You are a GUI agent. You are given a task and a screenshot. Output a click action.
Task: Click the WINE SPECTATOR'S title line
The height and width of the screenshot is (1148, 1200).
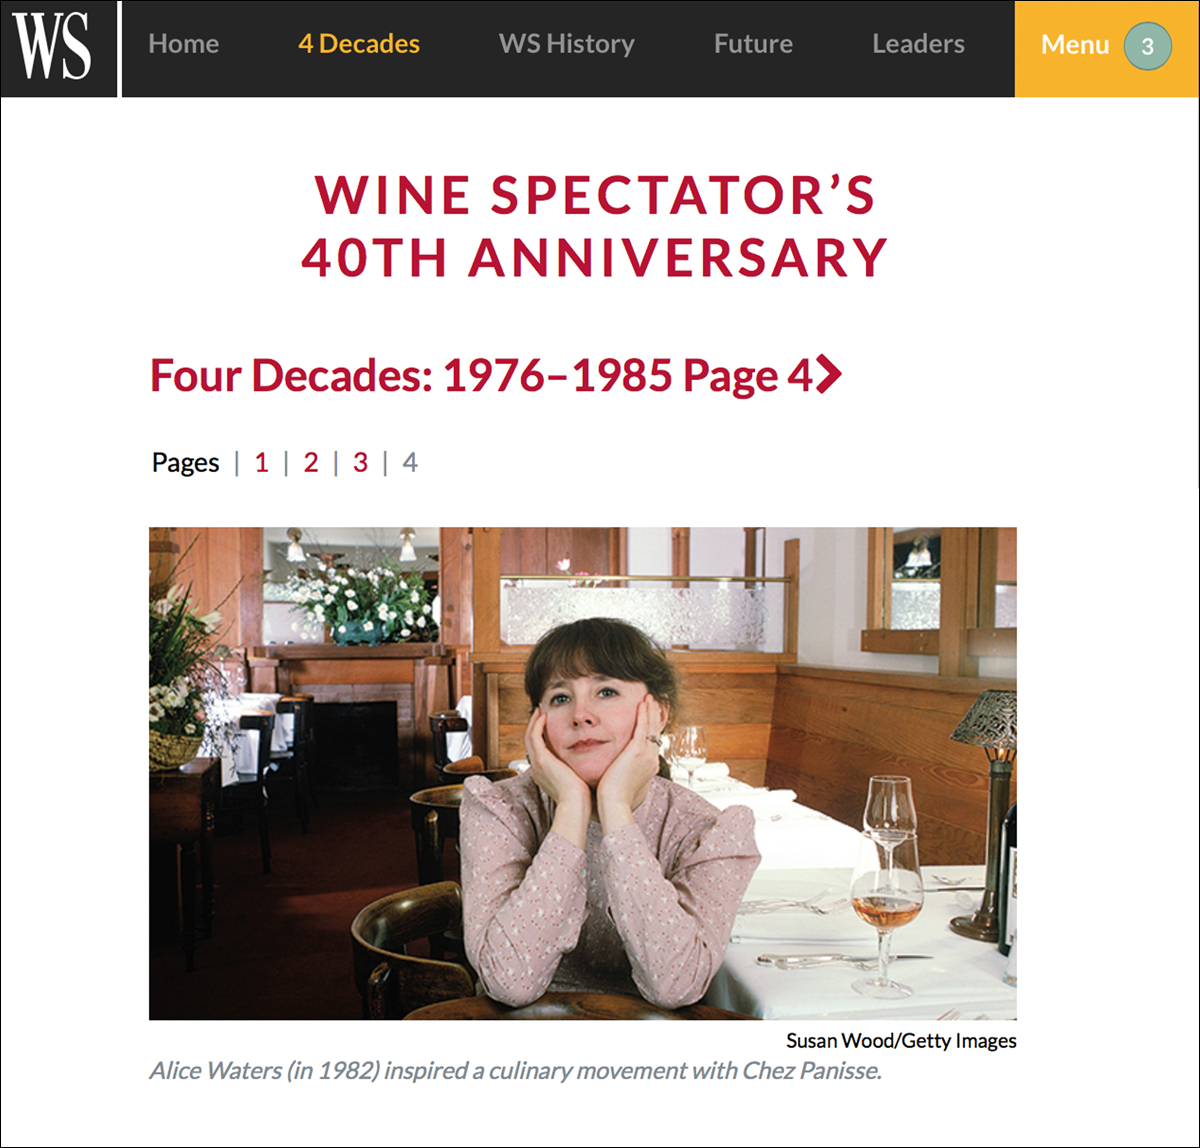pos(595,194)
